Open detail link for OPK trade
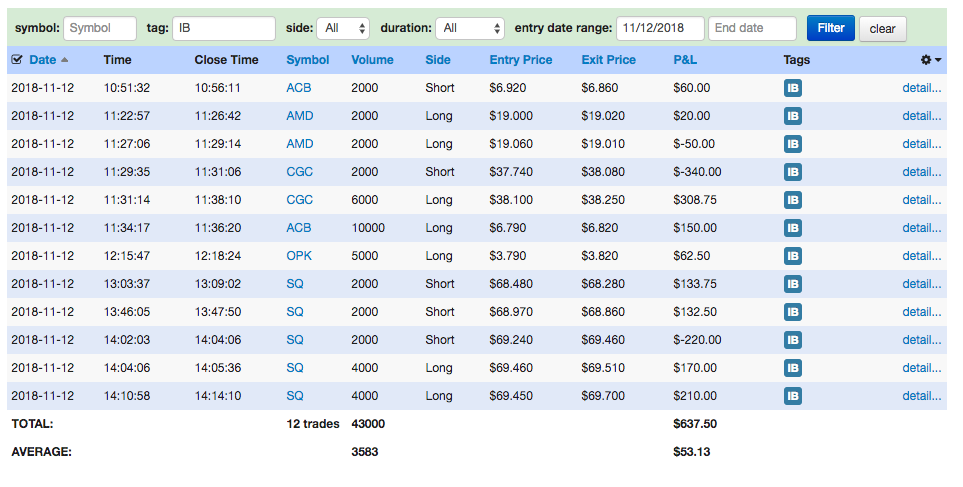 [x=921, y=256]
